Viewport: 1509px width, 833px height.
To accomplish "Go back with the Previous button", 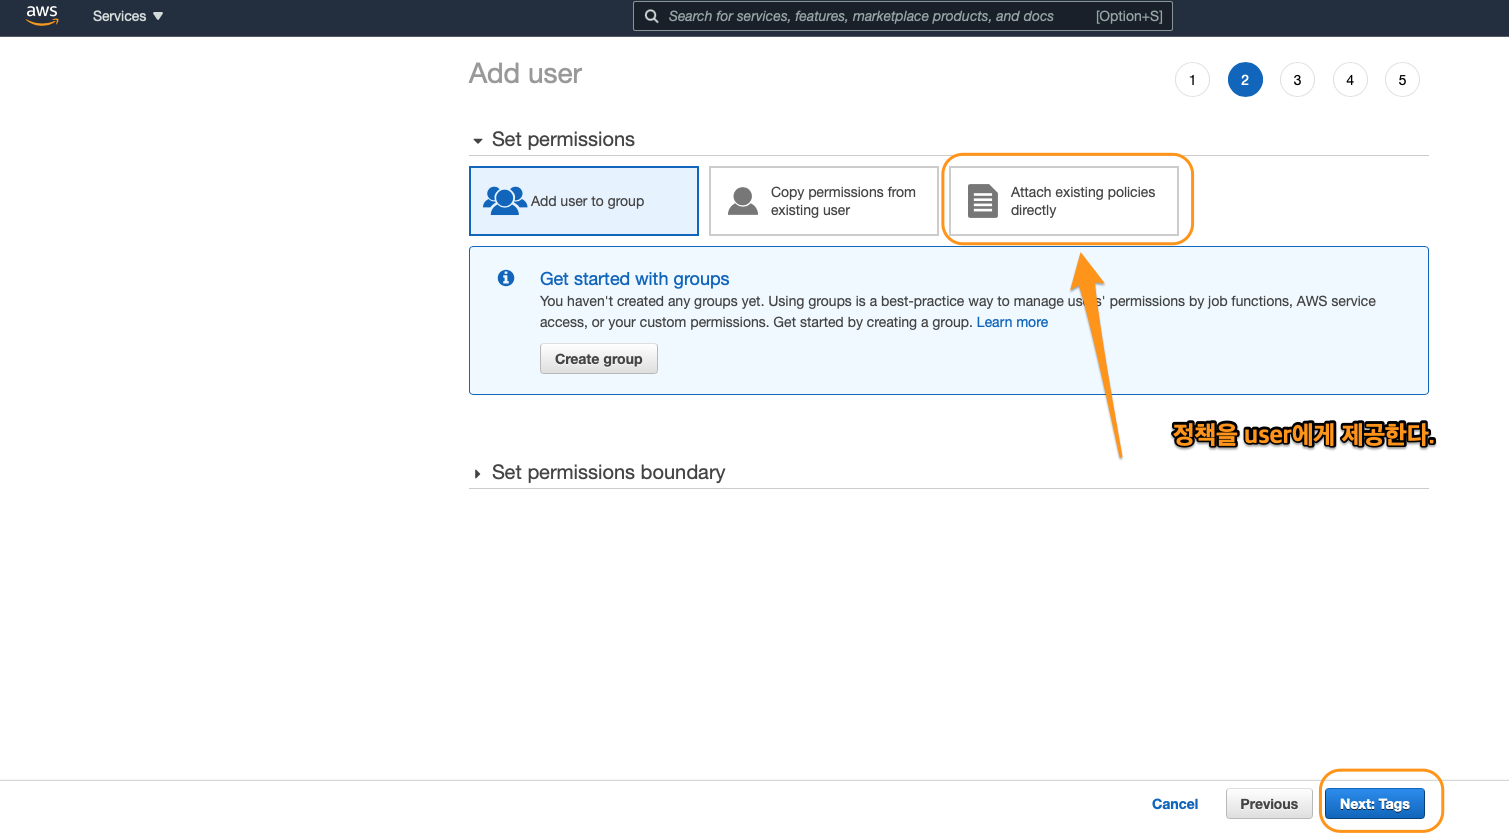I will point(1268,804).
